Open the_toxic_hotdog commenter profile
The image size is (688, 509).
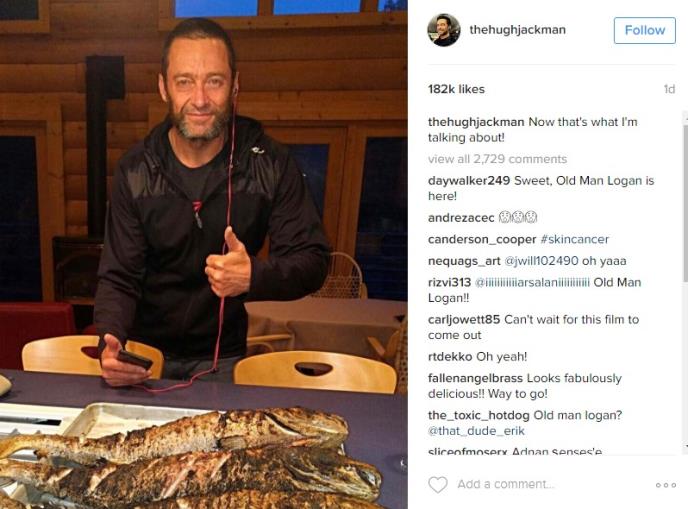coord(479,415)
